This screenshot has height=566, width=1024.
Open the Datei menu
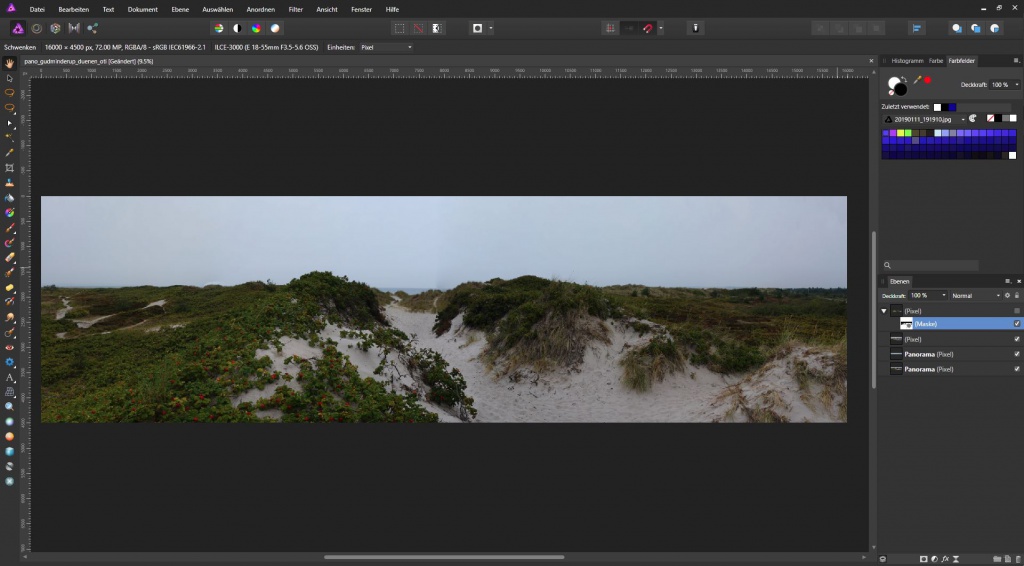37,10
